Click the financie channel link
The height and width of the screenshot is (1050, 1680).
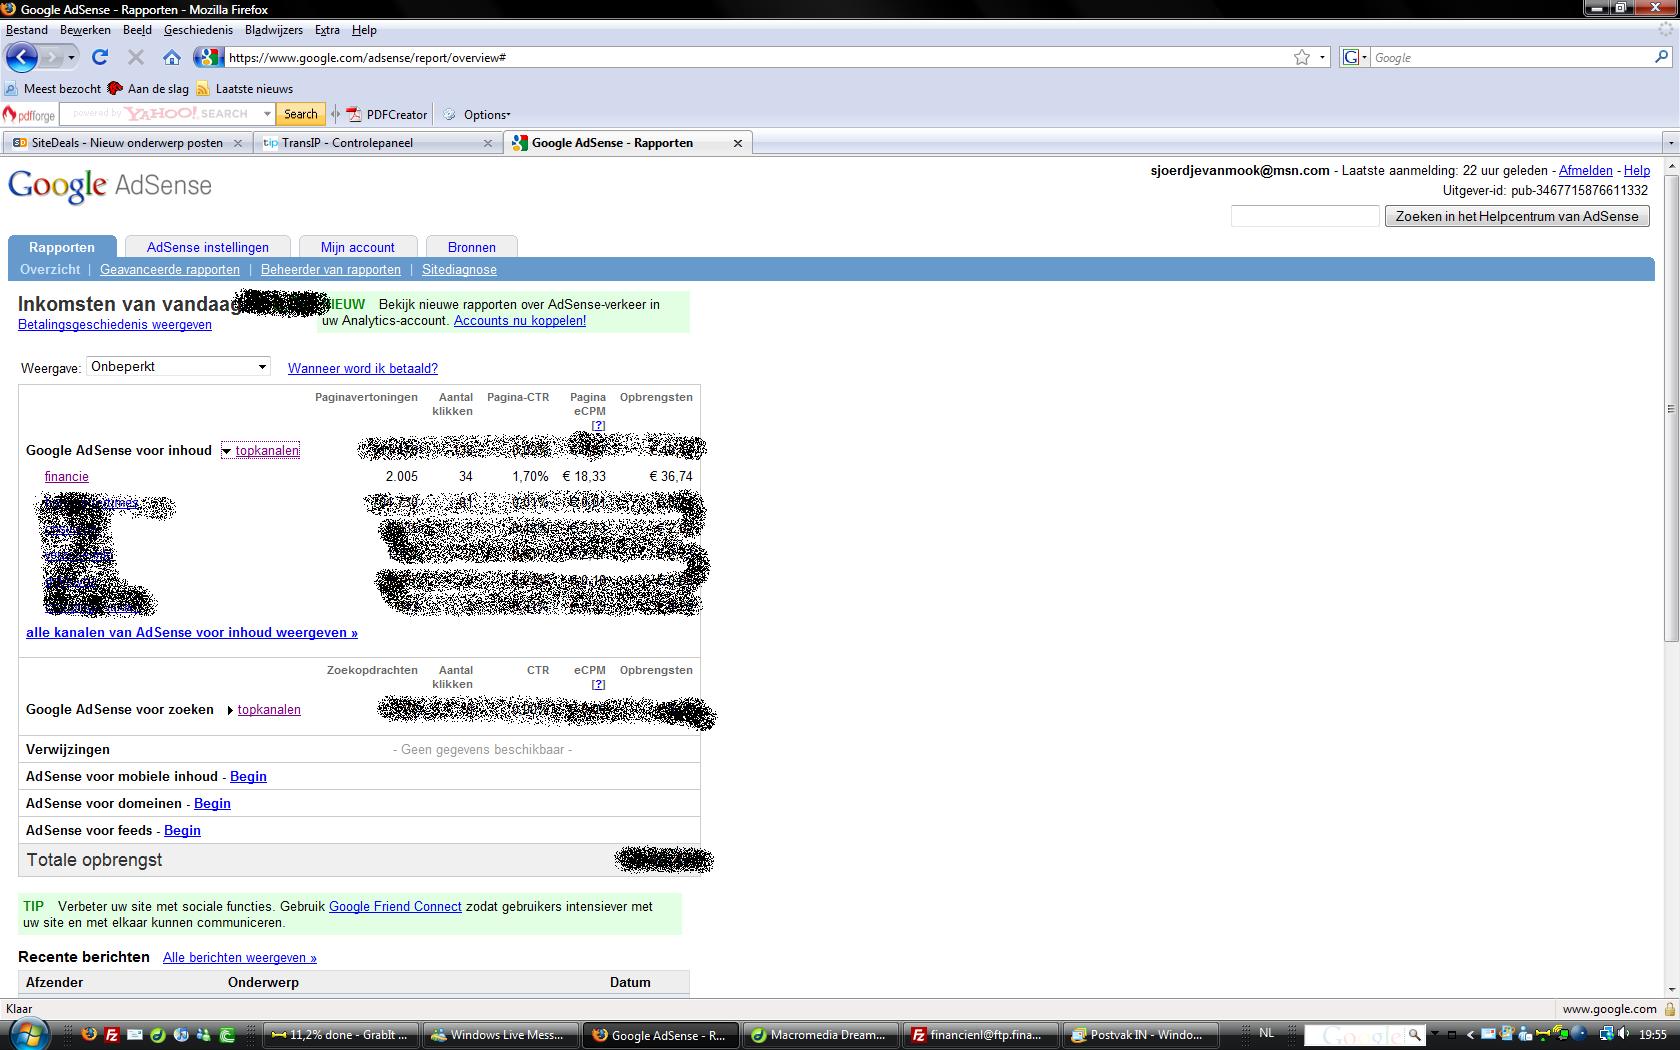point(67,476)
